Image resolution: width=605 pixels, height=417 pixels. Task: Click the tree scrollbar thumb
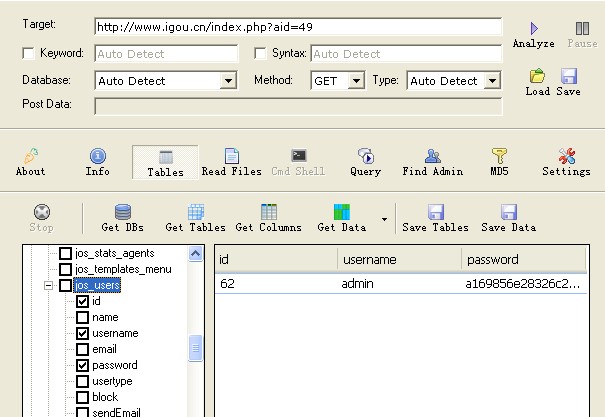point(195,348)
